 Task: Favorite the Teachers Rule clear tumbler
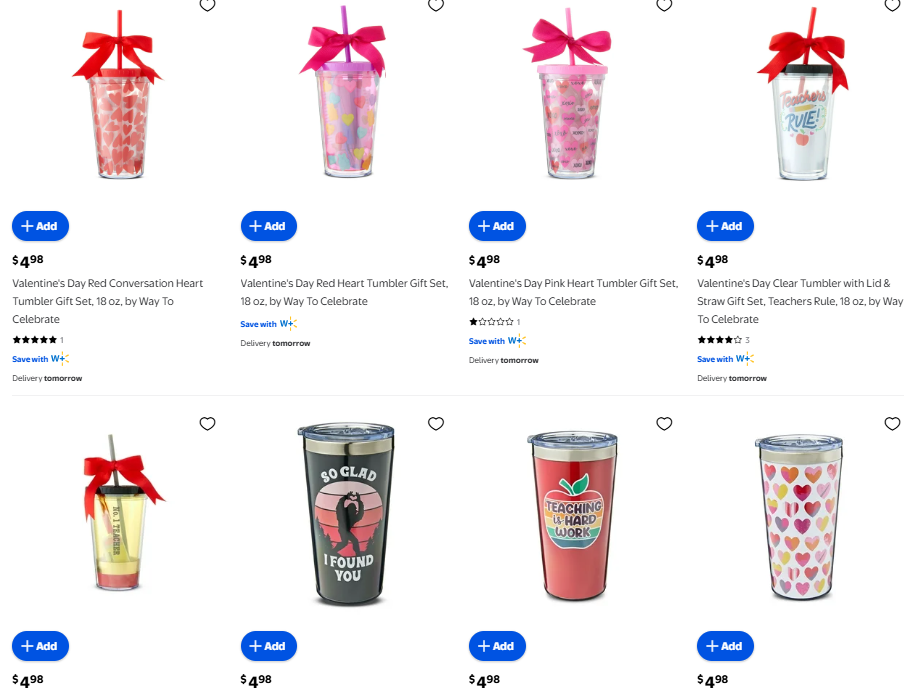click(x=892, y=5)
